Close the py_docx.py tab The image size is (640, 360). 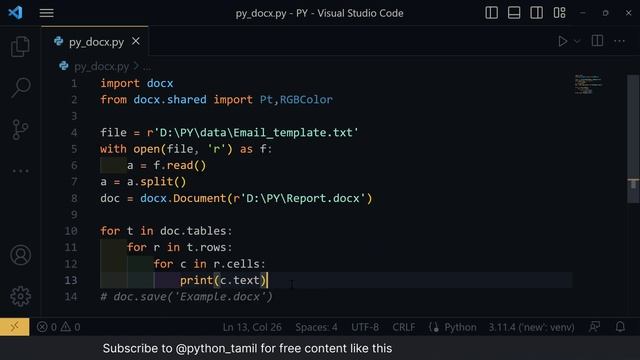click(136, 41)
